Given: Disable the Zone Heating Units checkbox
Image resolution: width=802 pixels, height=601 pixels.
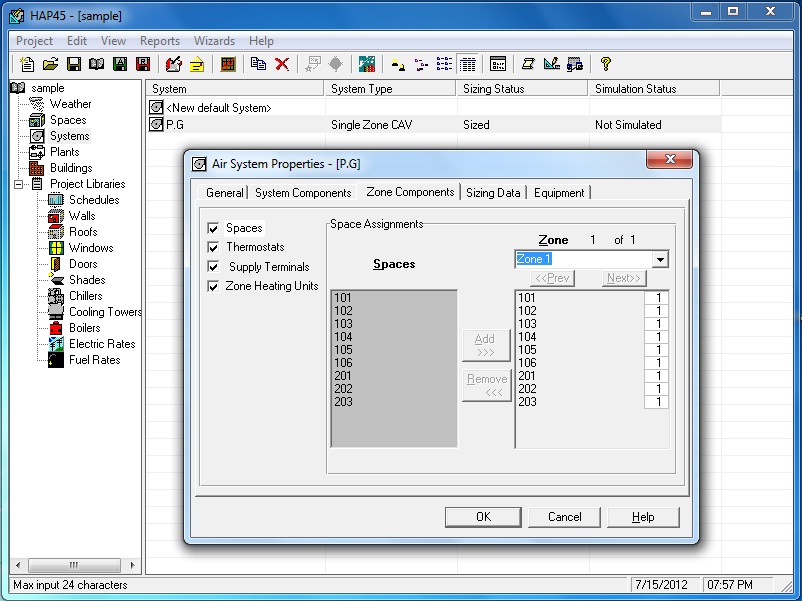Looking at the screenshot, I should pos(213,286).
